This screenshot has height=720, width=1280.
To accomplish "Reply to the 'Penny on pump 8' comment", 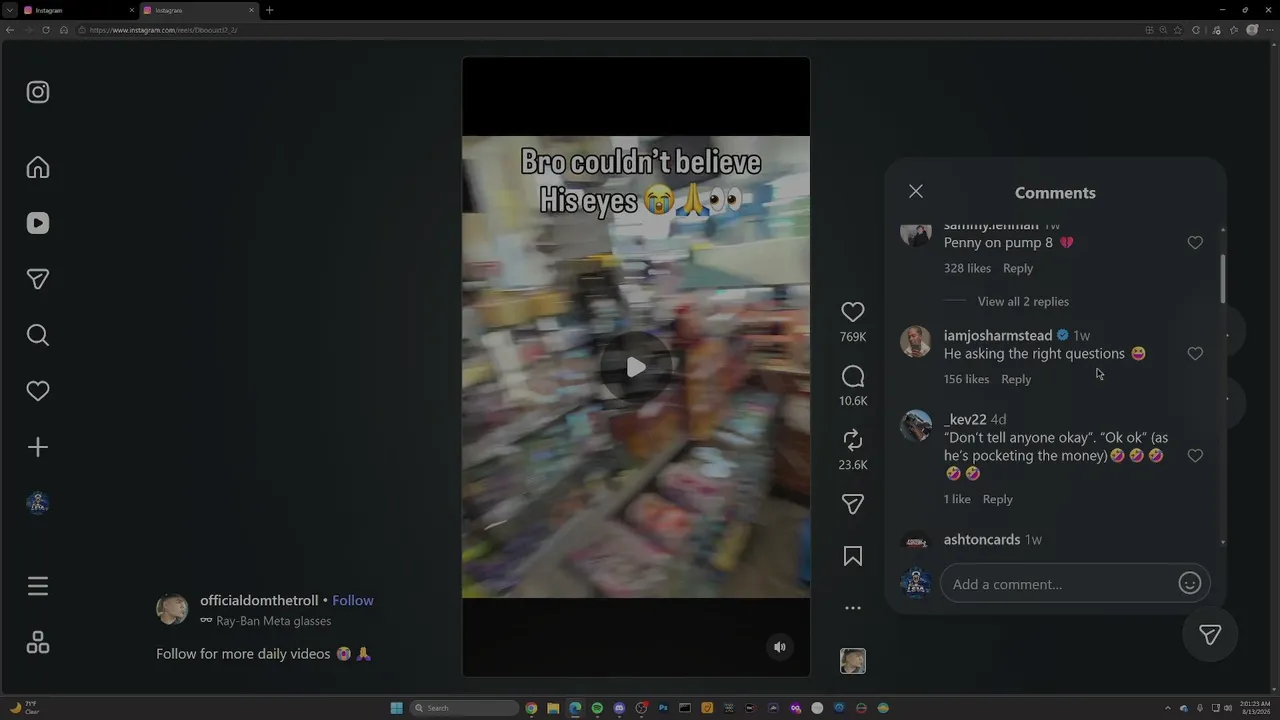I will (1018, 268).
